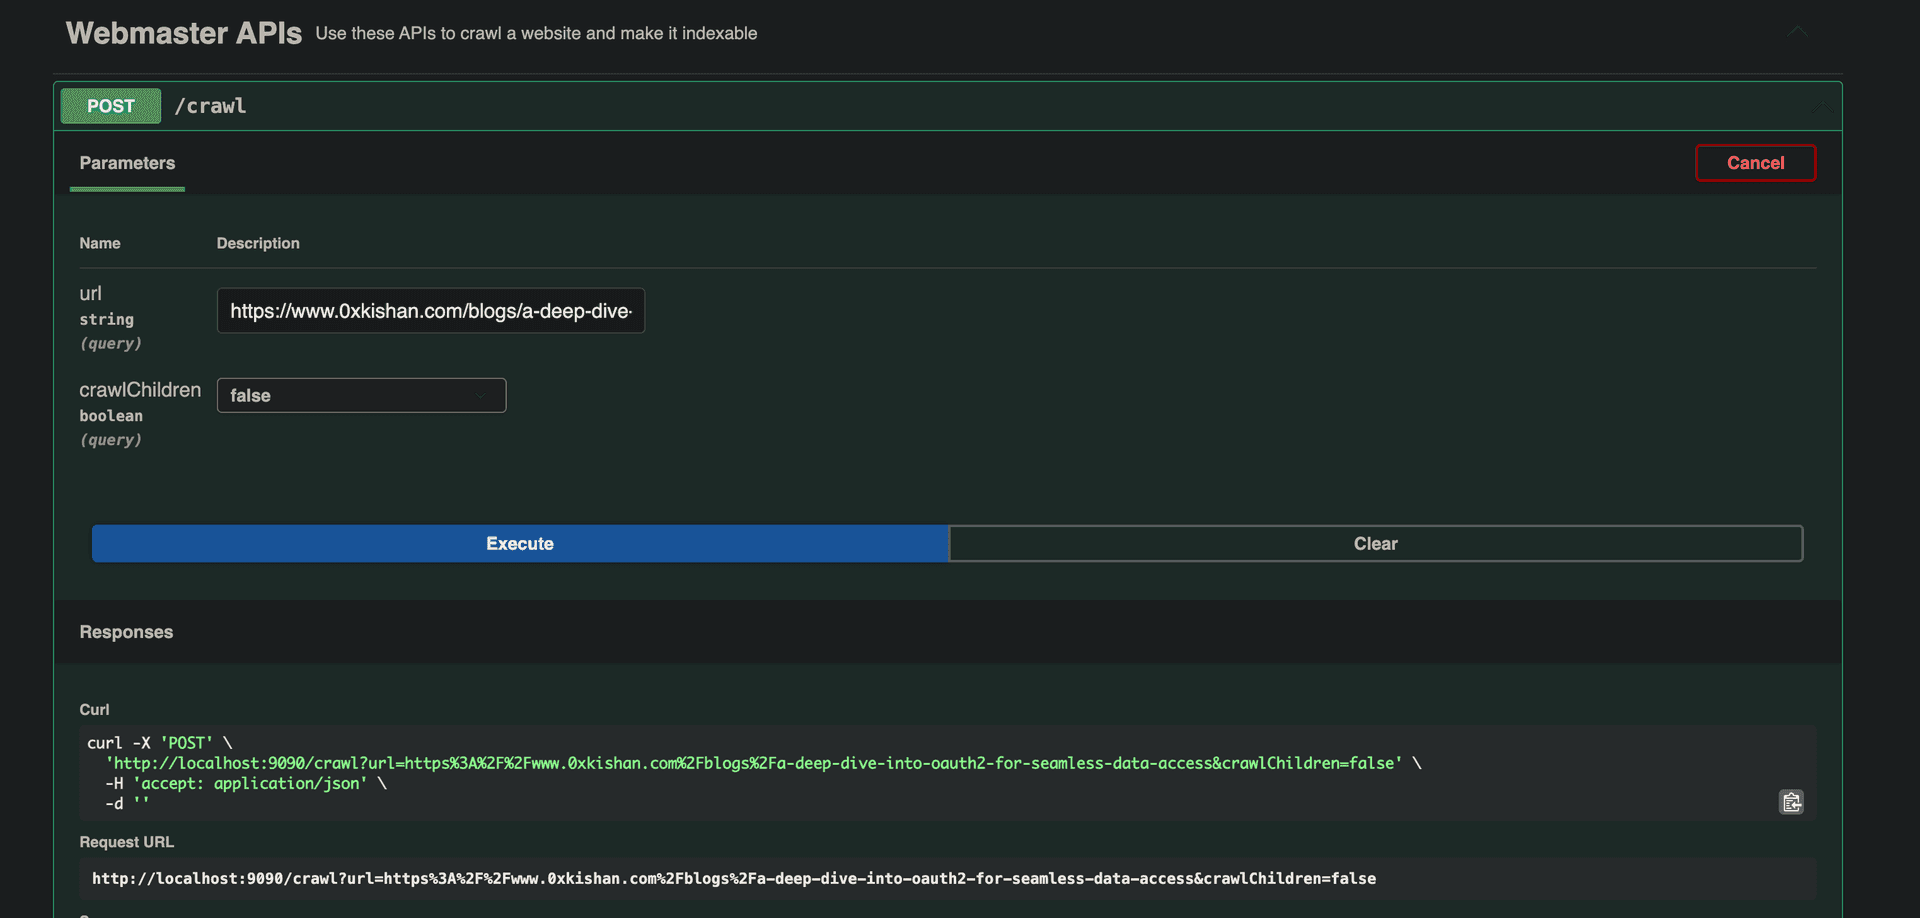Click the url parameter name label

pos(90,293)
